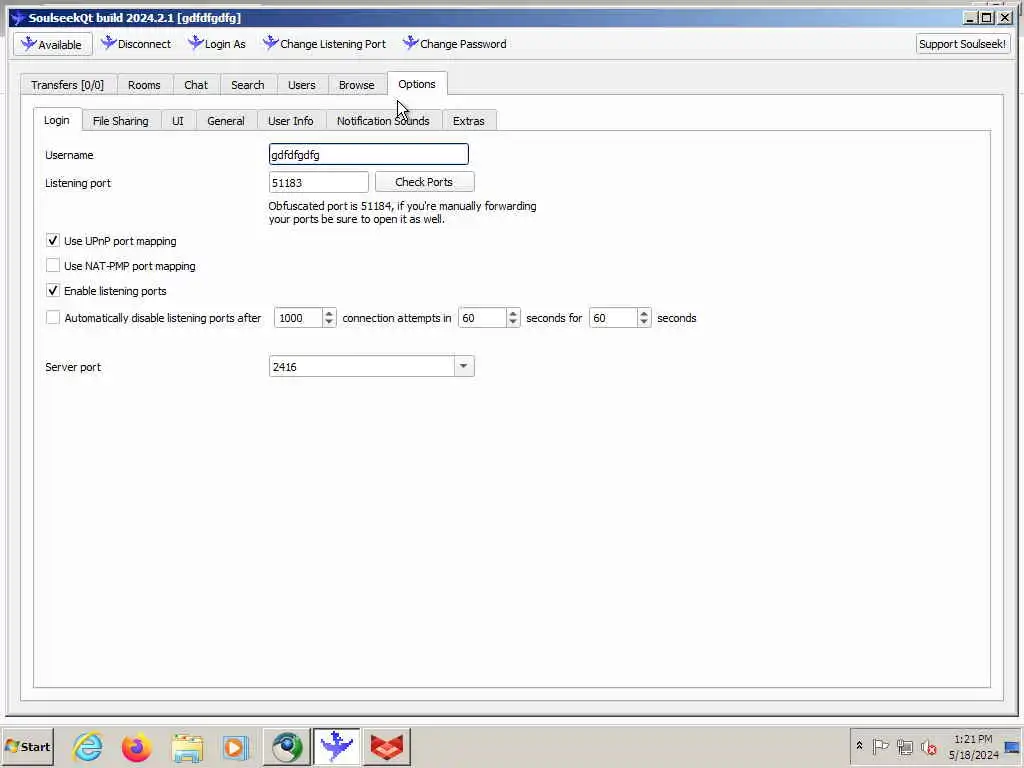Decrease the final seconds duration spinner
The image size is (1024, 768).
pyautogui.click(x=644, y=322)
